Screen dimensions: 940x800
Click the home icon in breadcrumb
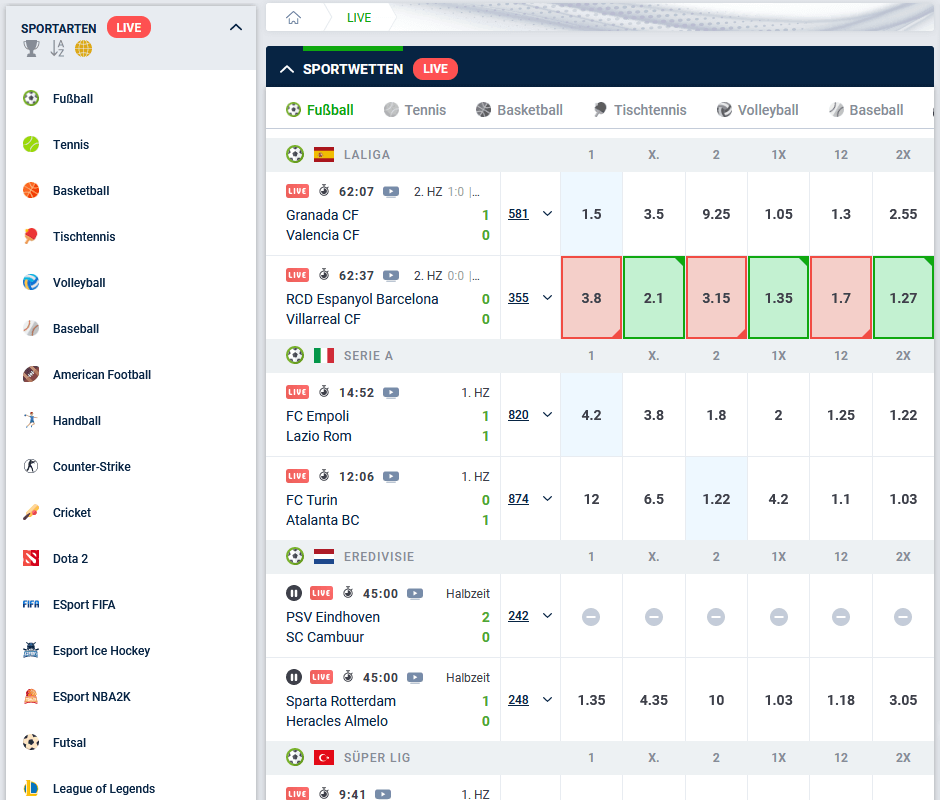[293, 17]
